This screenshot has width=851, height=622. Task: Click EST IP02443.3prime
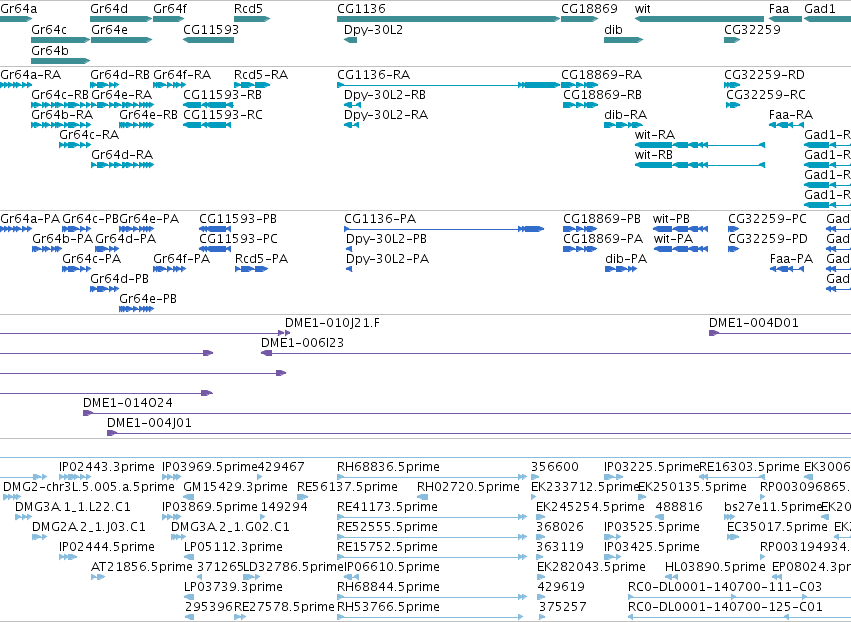click(x=107, y=467)
